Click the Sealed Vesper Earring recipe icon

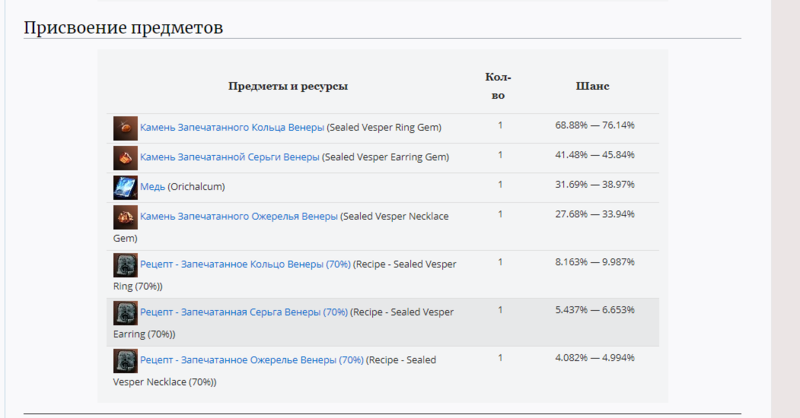point(125,313)
